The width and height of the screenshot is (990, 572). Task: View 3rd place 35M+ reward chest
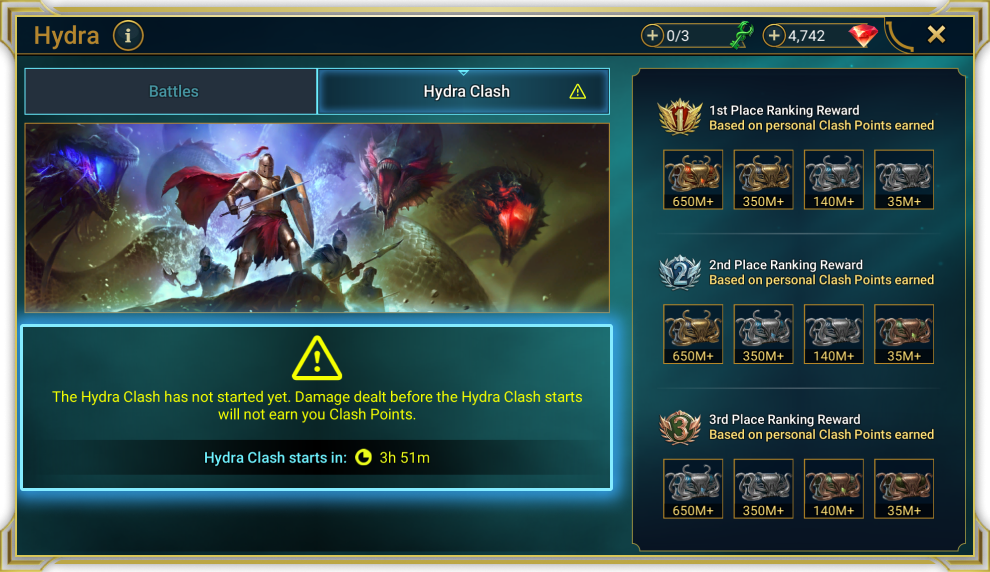904,489
